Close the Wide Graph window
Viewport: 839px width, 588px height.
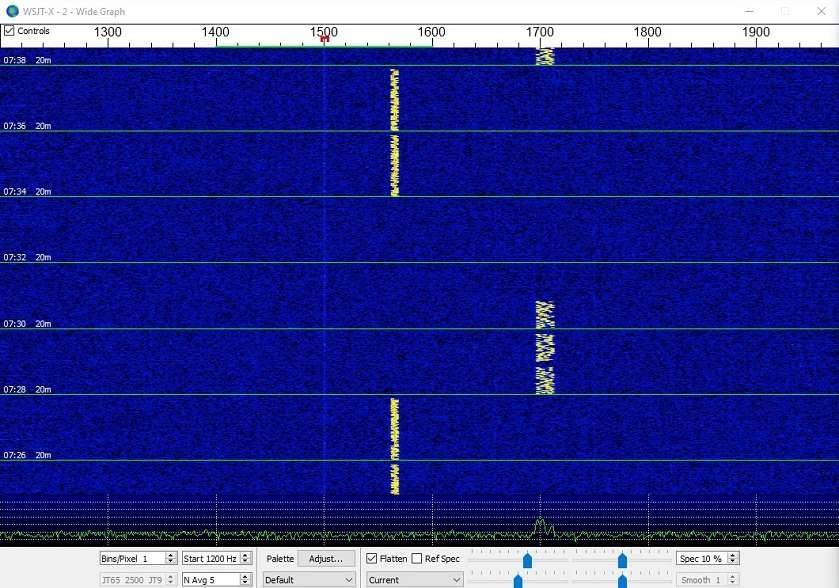[x=821, y=11]
